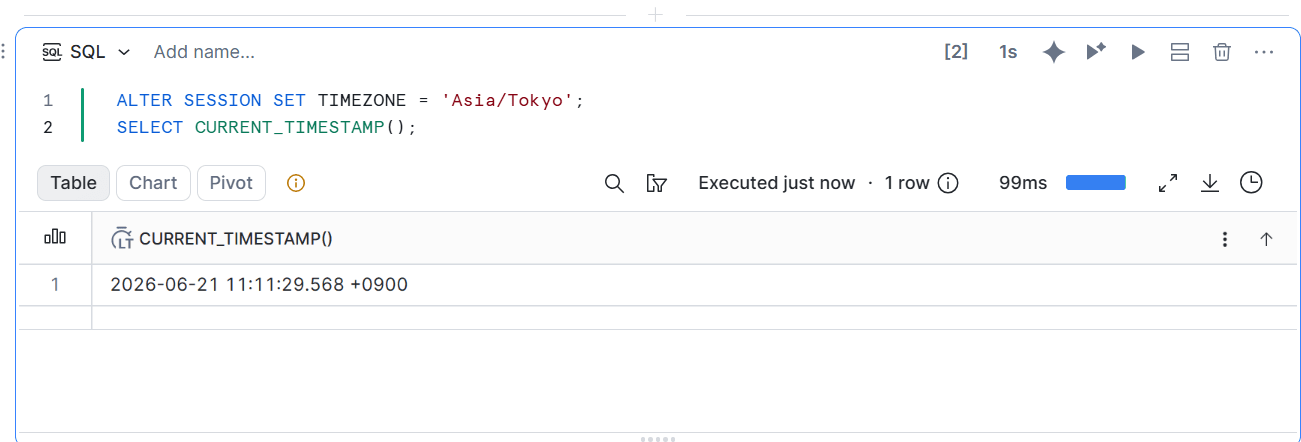Click the plus icon to add a cell above
Viewport: 1301px width, 442px height.
656,14
